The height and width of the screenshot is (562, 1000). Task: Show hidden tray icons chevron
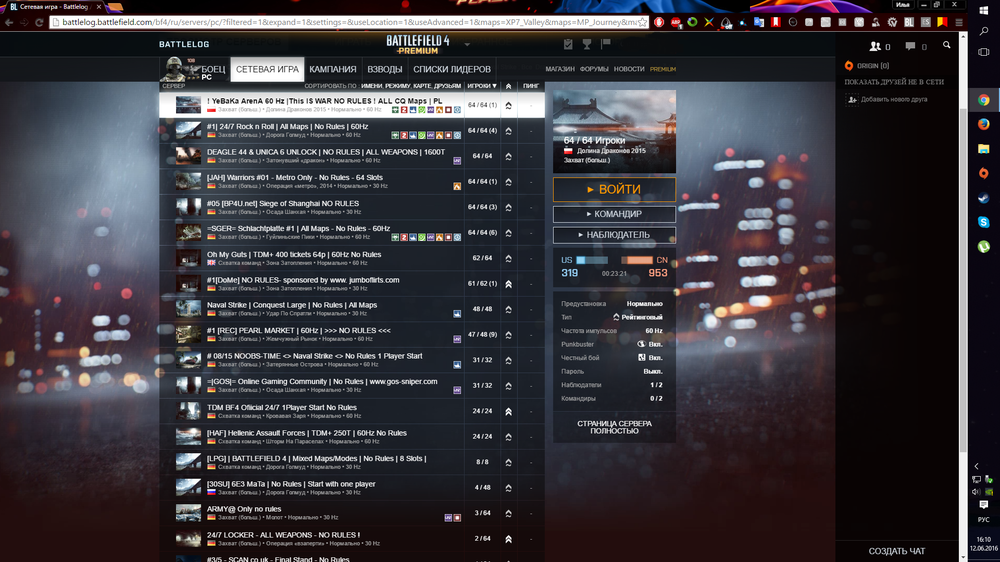tap(976, 466)
